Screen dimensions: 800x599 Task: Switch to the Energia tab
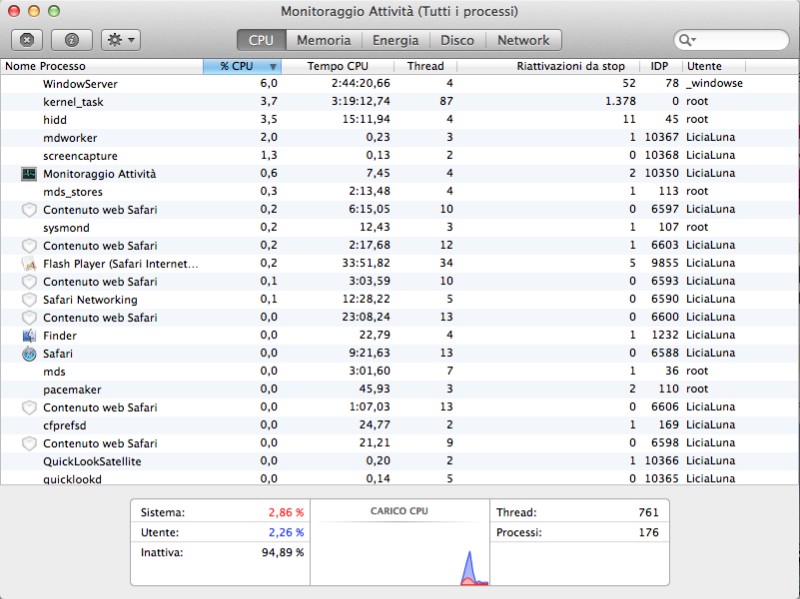395,40
